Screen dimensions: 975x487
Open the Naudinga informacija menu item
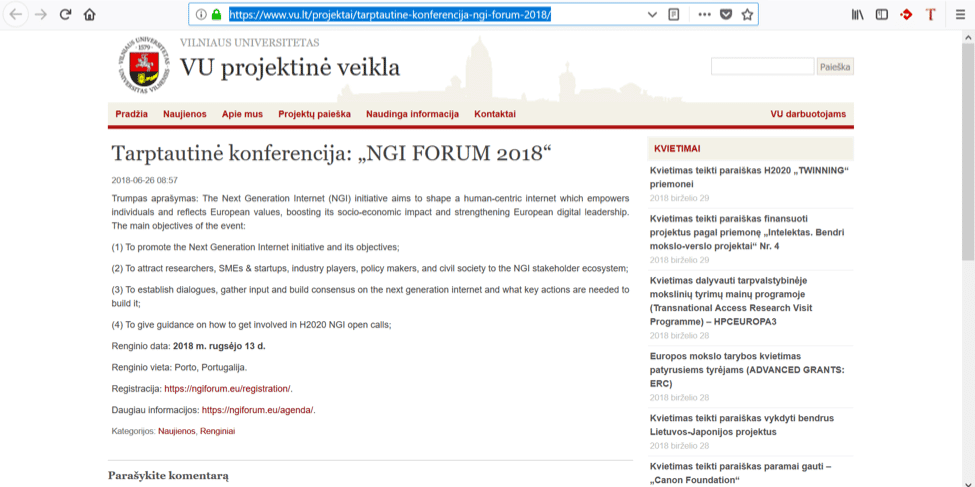(x=412, y=114)
